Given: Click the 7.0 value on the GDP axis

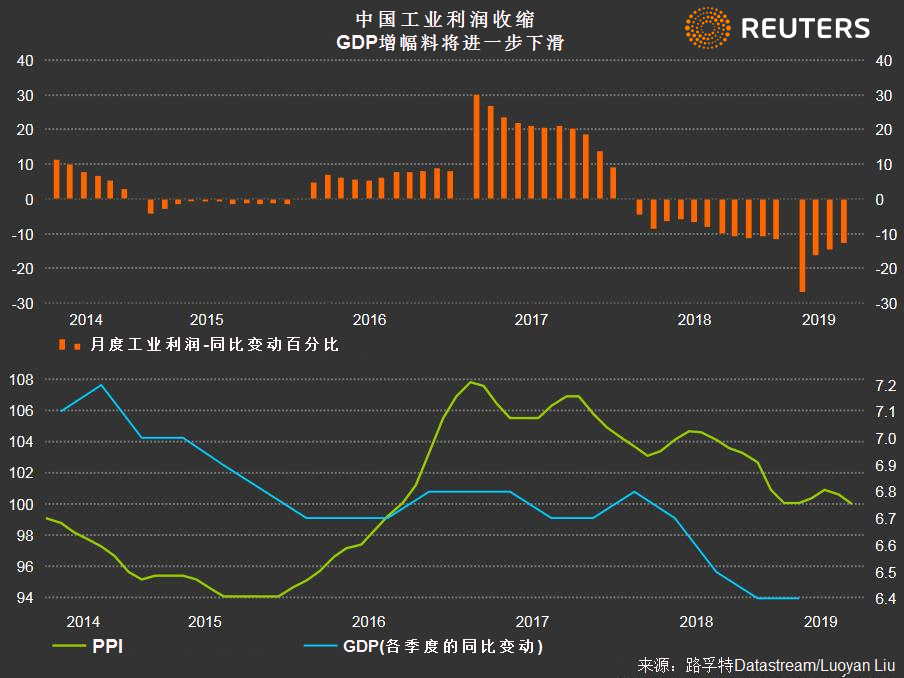Looking at the screenshot, I should point(886,439).
